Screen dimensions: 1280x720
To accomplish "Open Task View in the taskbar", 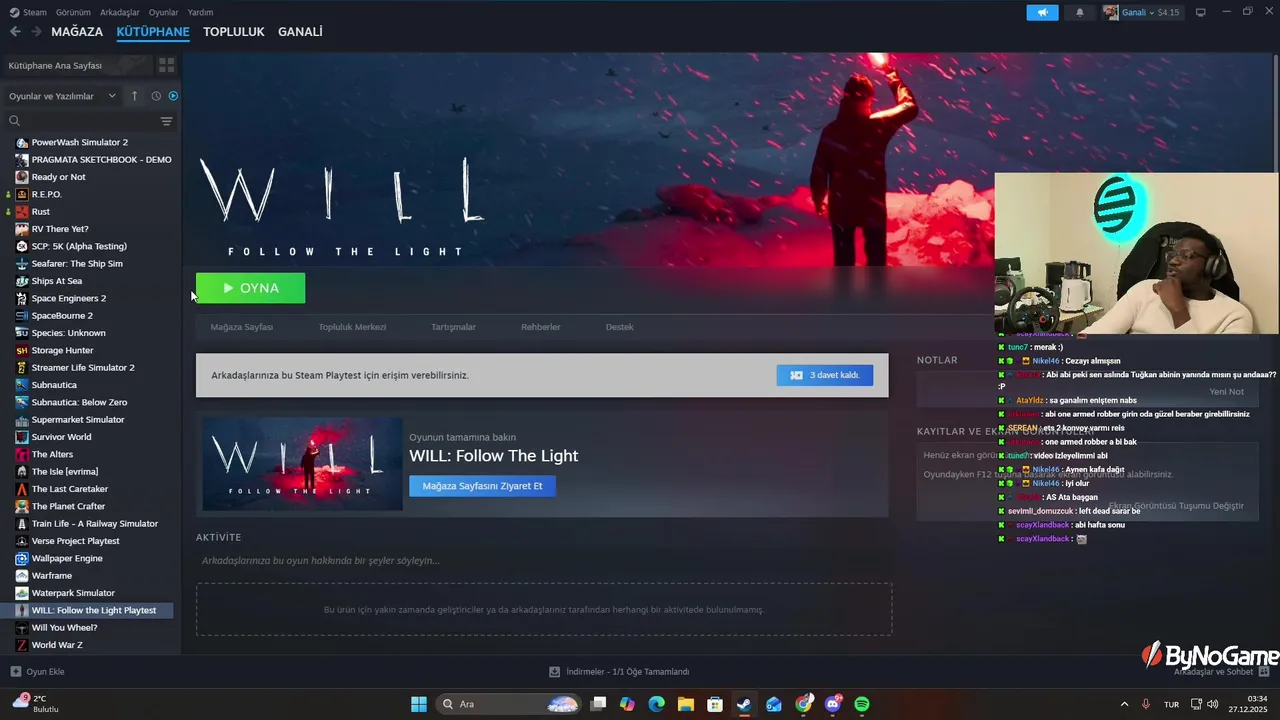I will [598, 704].
